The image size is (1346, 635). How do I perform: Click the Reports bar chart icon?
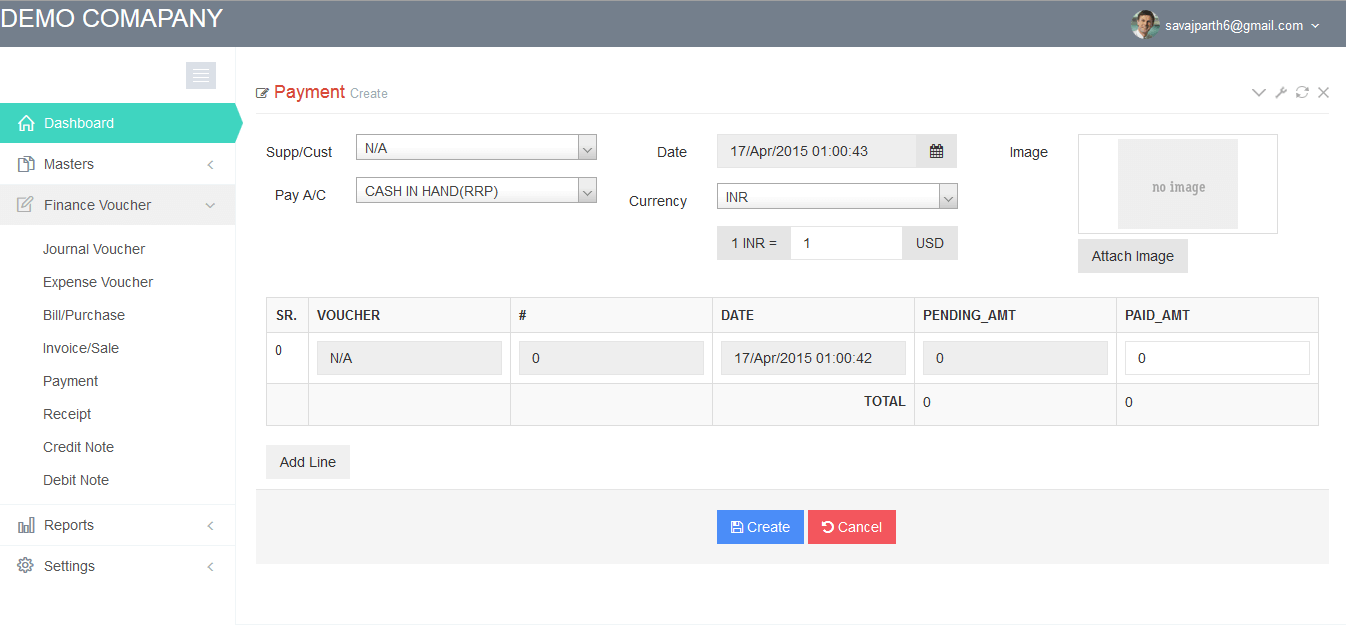26,525
